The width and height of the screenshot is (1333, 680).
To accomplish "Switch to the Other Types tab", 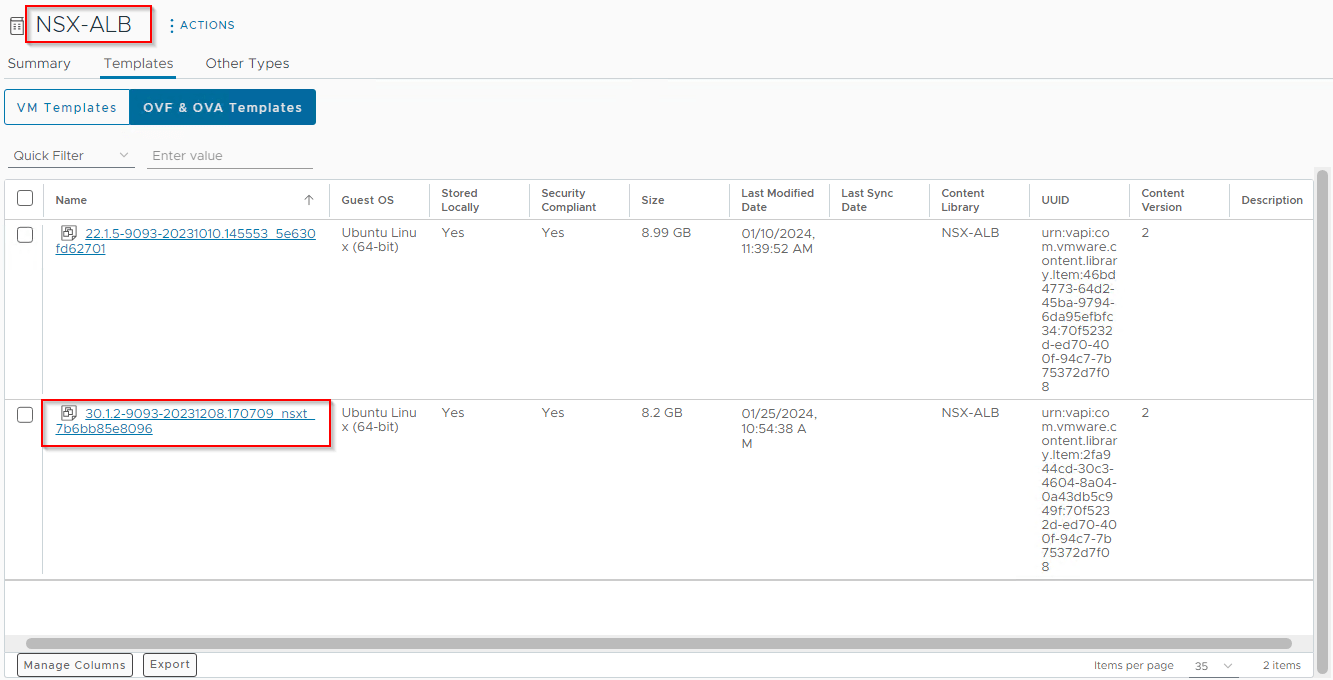I will tap(247, 63).
